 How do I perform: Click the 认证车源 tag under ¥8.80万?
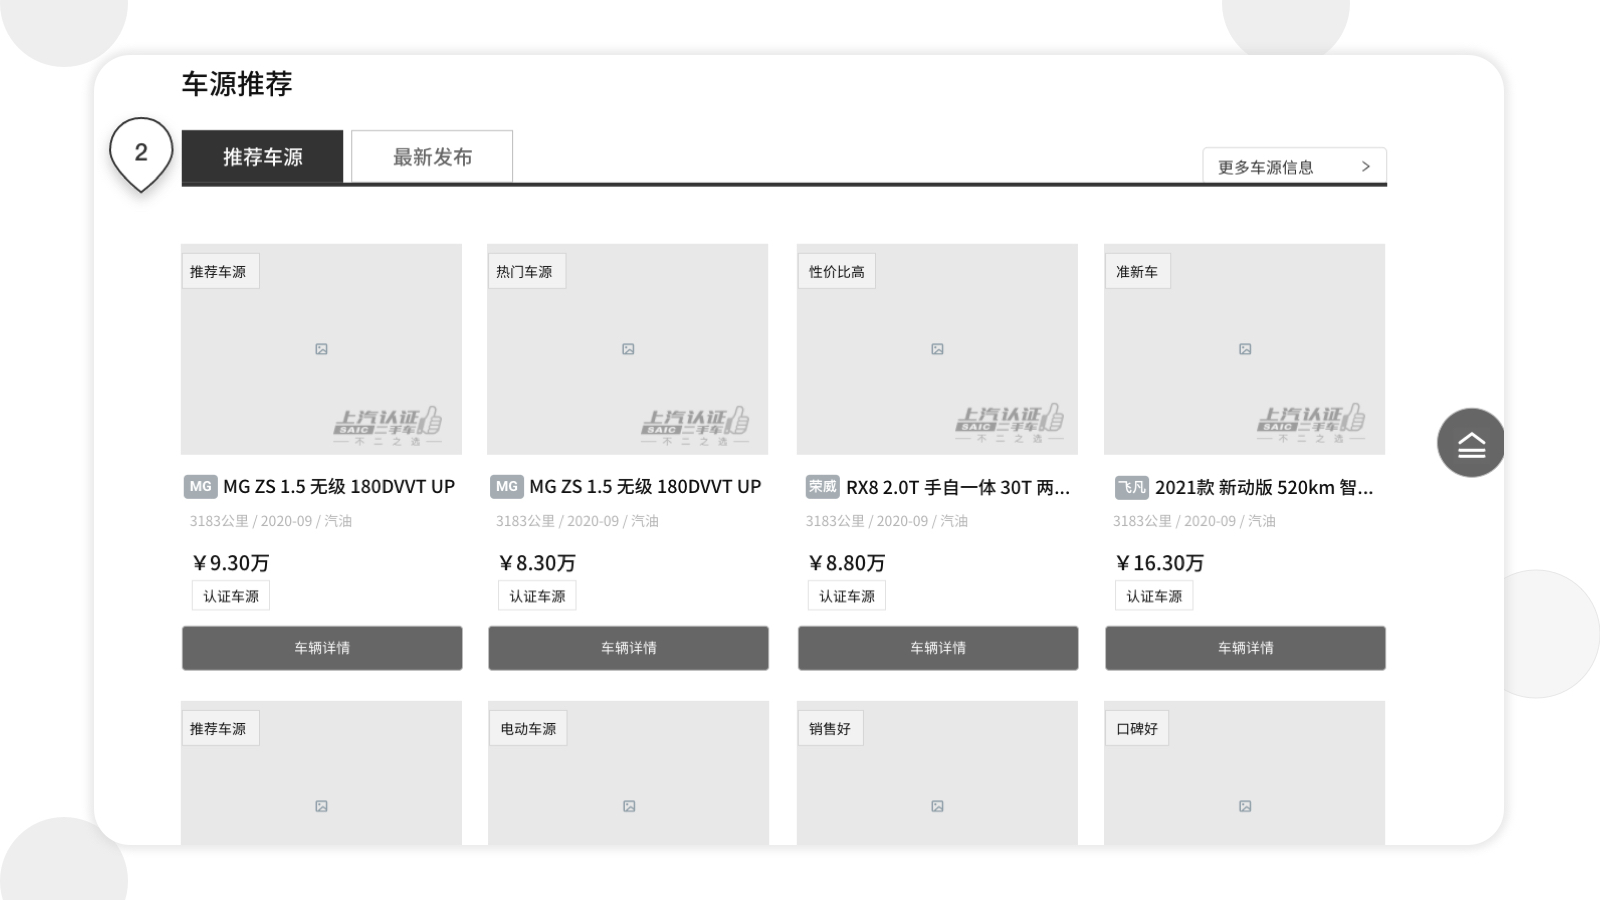[847, 596]
